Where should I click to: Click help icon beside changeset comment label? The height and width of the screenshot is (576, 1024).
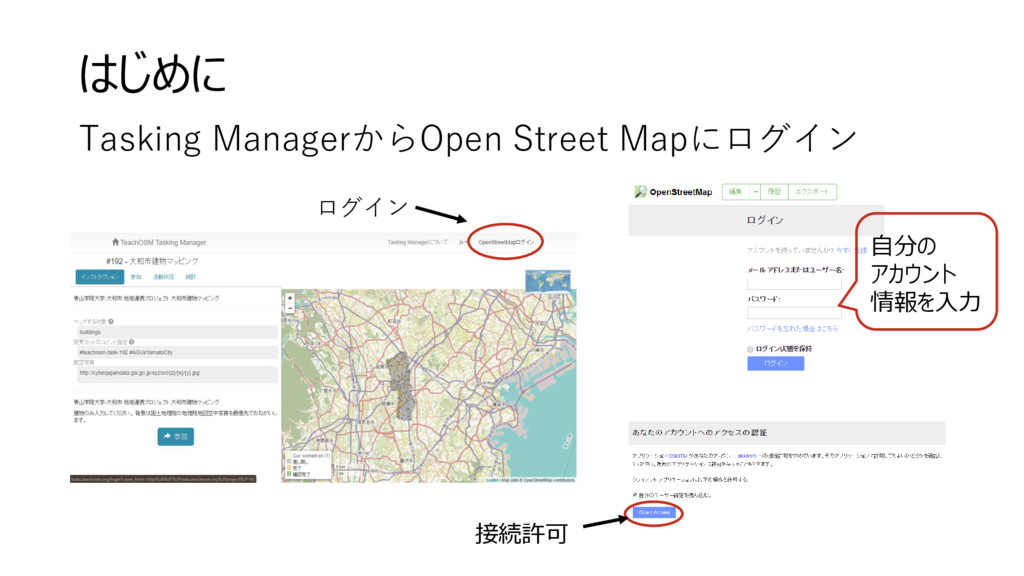(132, 342)
